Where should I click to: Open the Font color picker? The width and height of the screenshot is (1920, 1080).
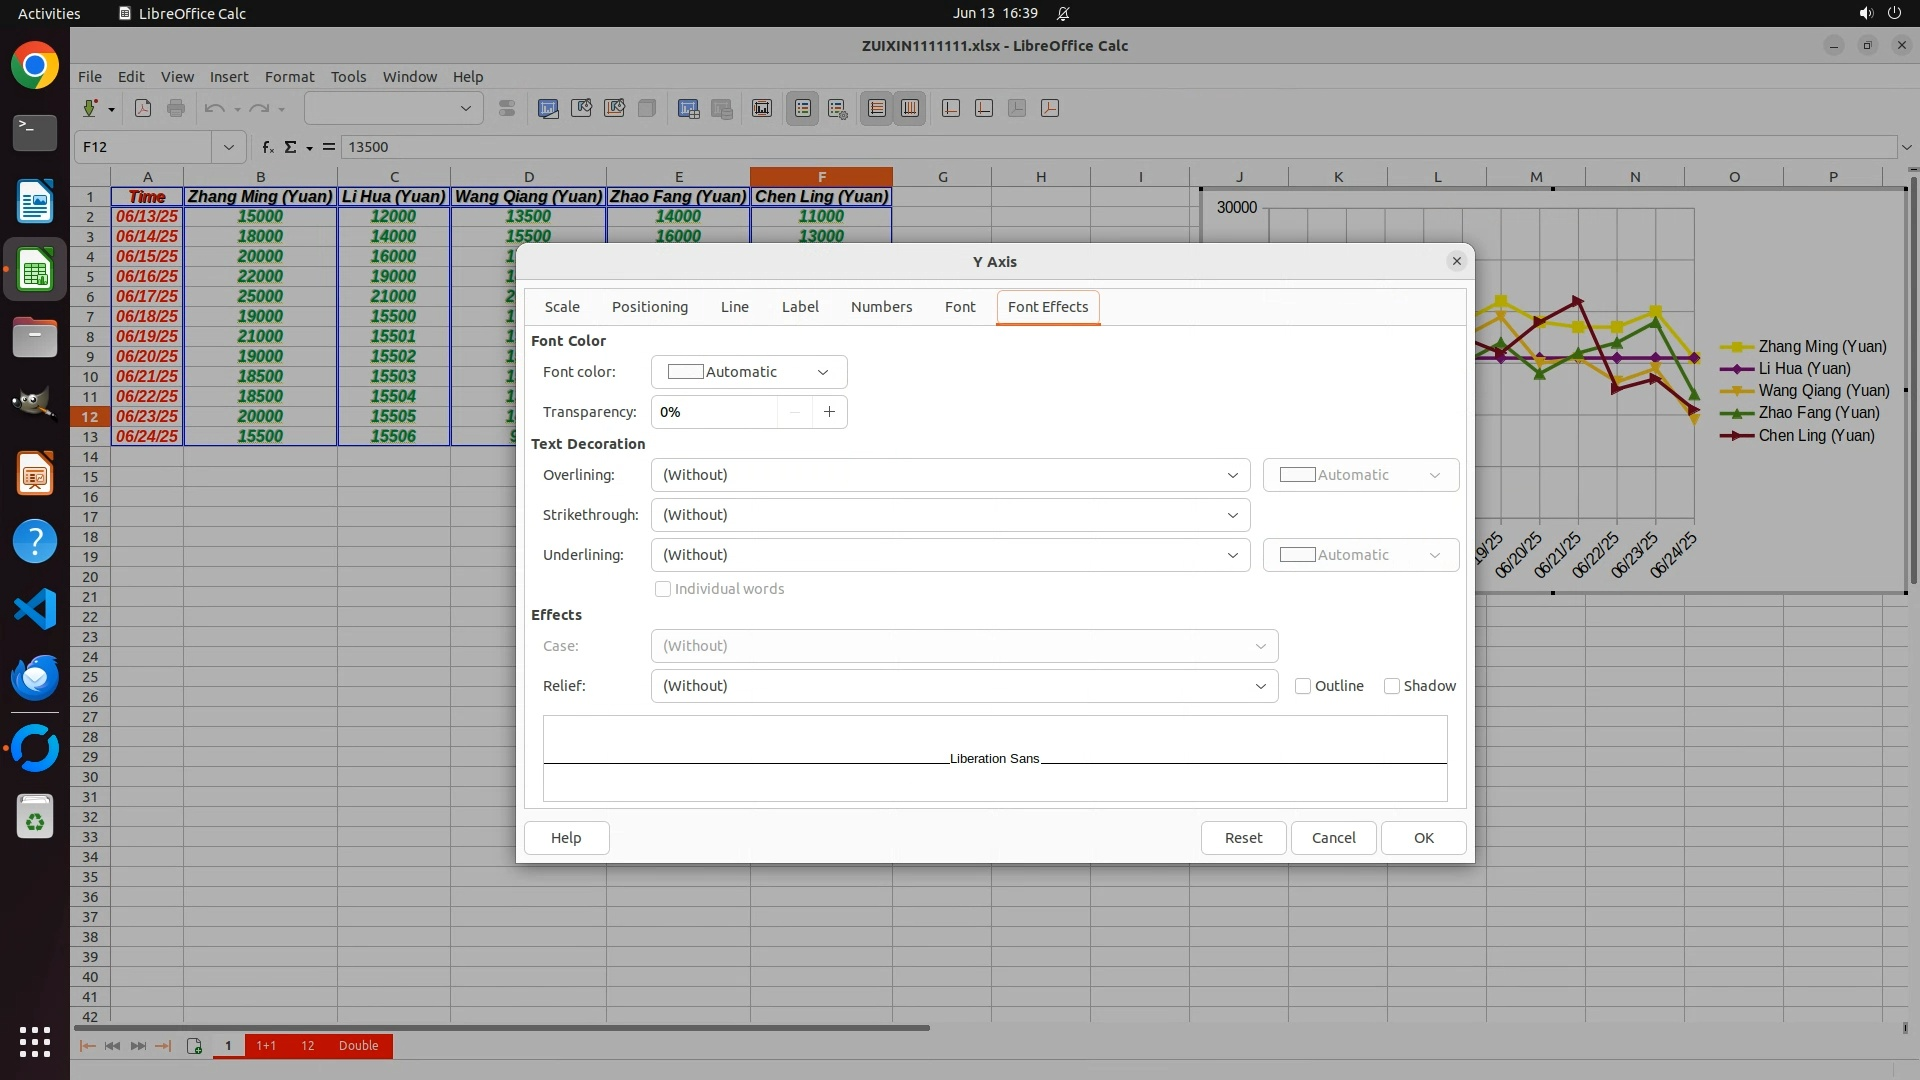tap(748, 372)
